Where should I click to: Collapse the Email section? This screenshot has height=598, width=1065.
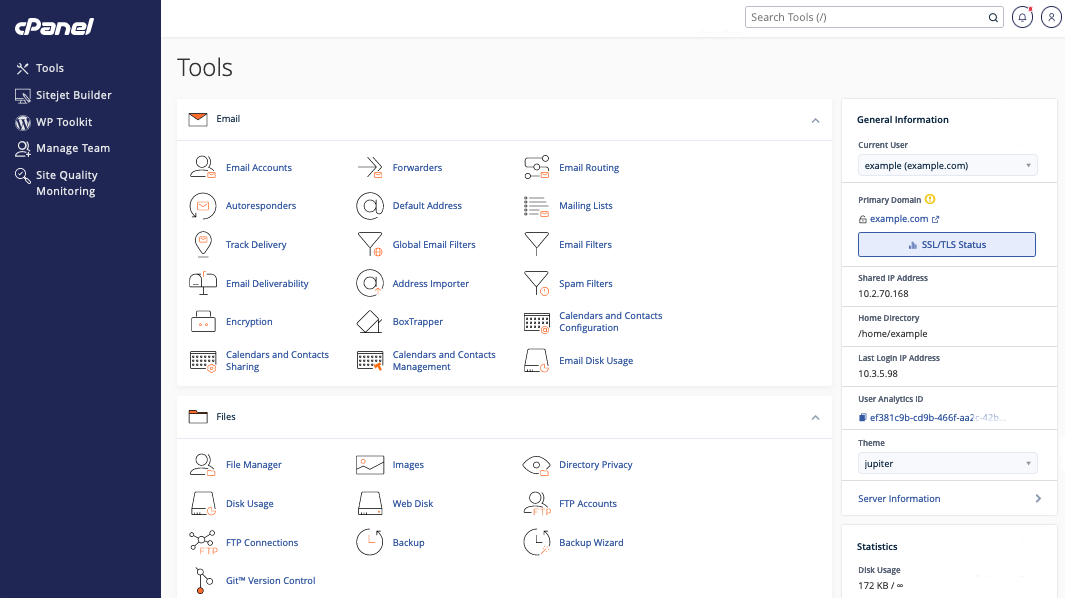click(815, 120)
